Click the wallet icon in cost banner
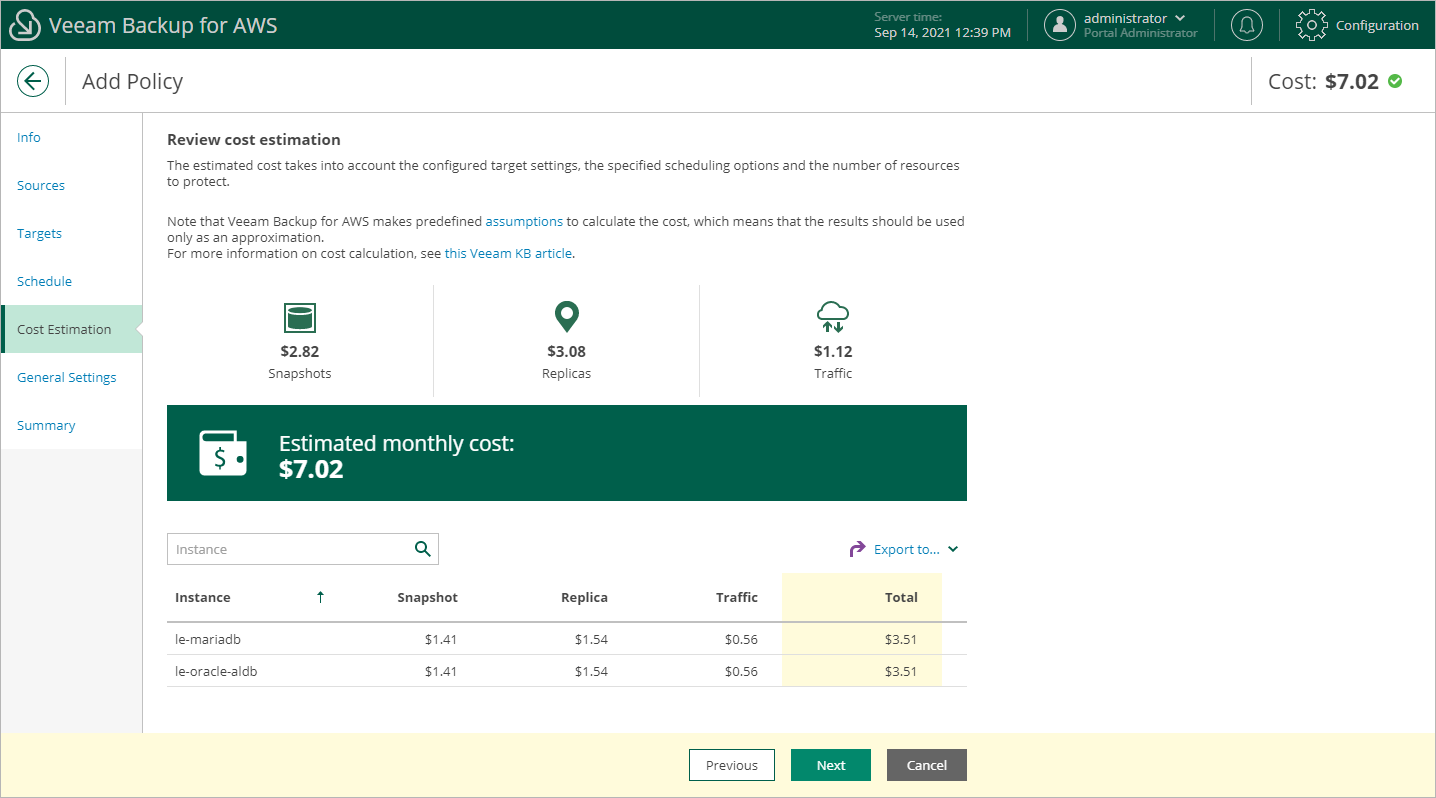1436x798 pixels. (x=223, y=453)
